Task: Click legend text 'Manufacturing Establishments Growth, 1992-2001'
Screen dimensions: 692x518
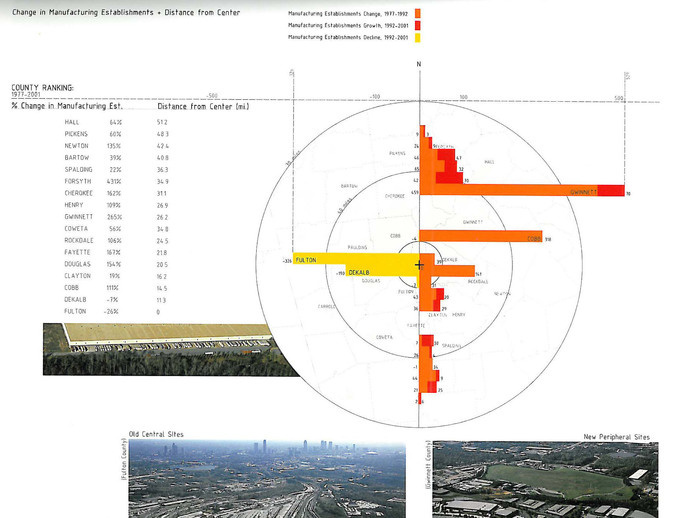Action: pyautogui.click(x=348, y=26)
